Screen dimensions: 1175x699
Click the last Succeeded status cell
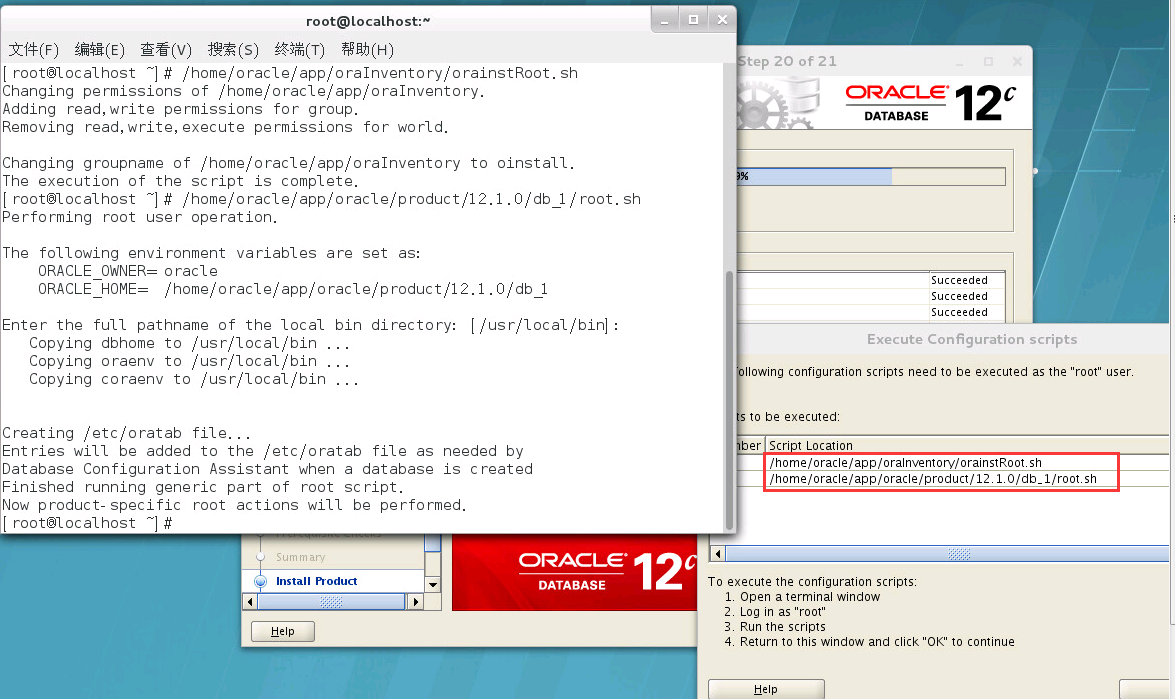967,312
